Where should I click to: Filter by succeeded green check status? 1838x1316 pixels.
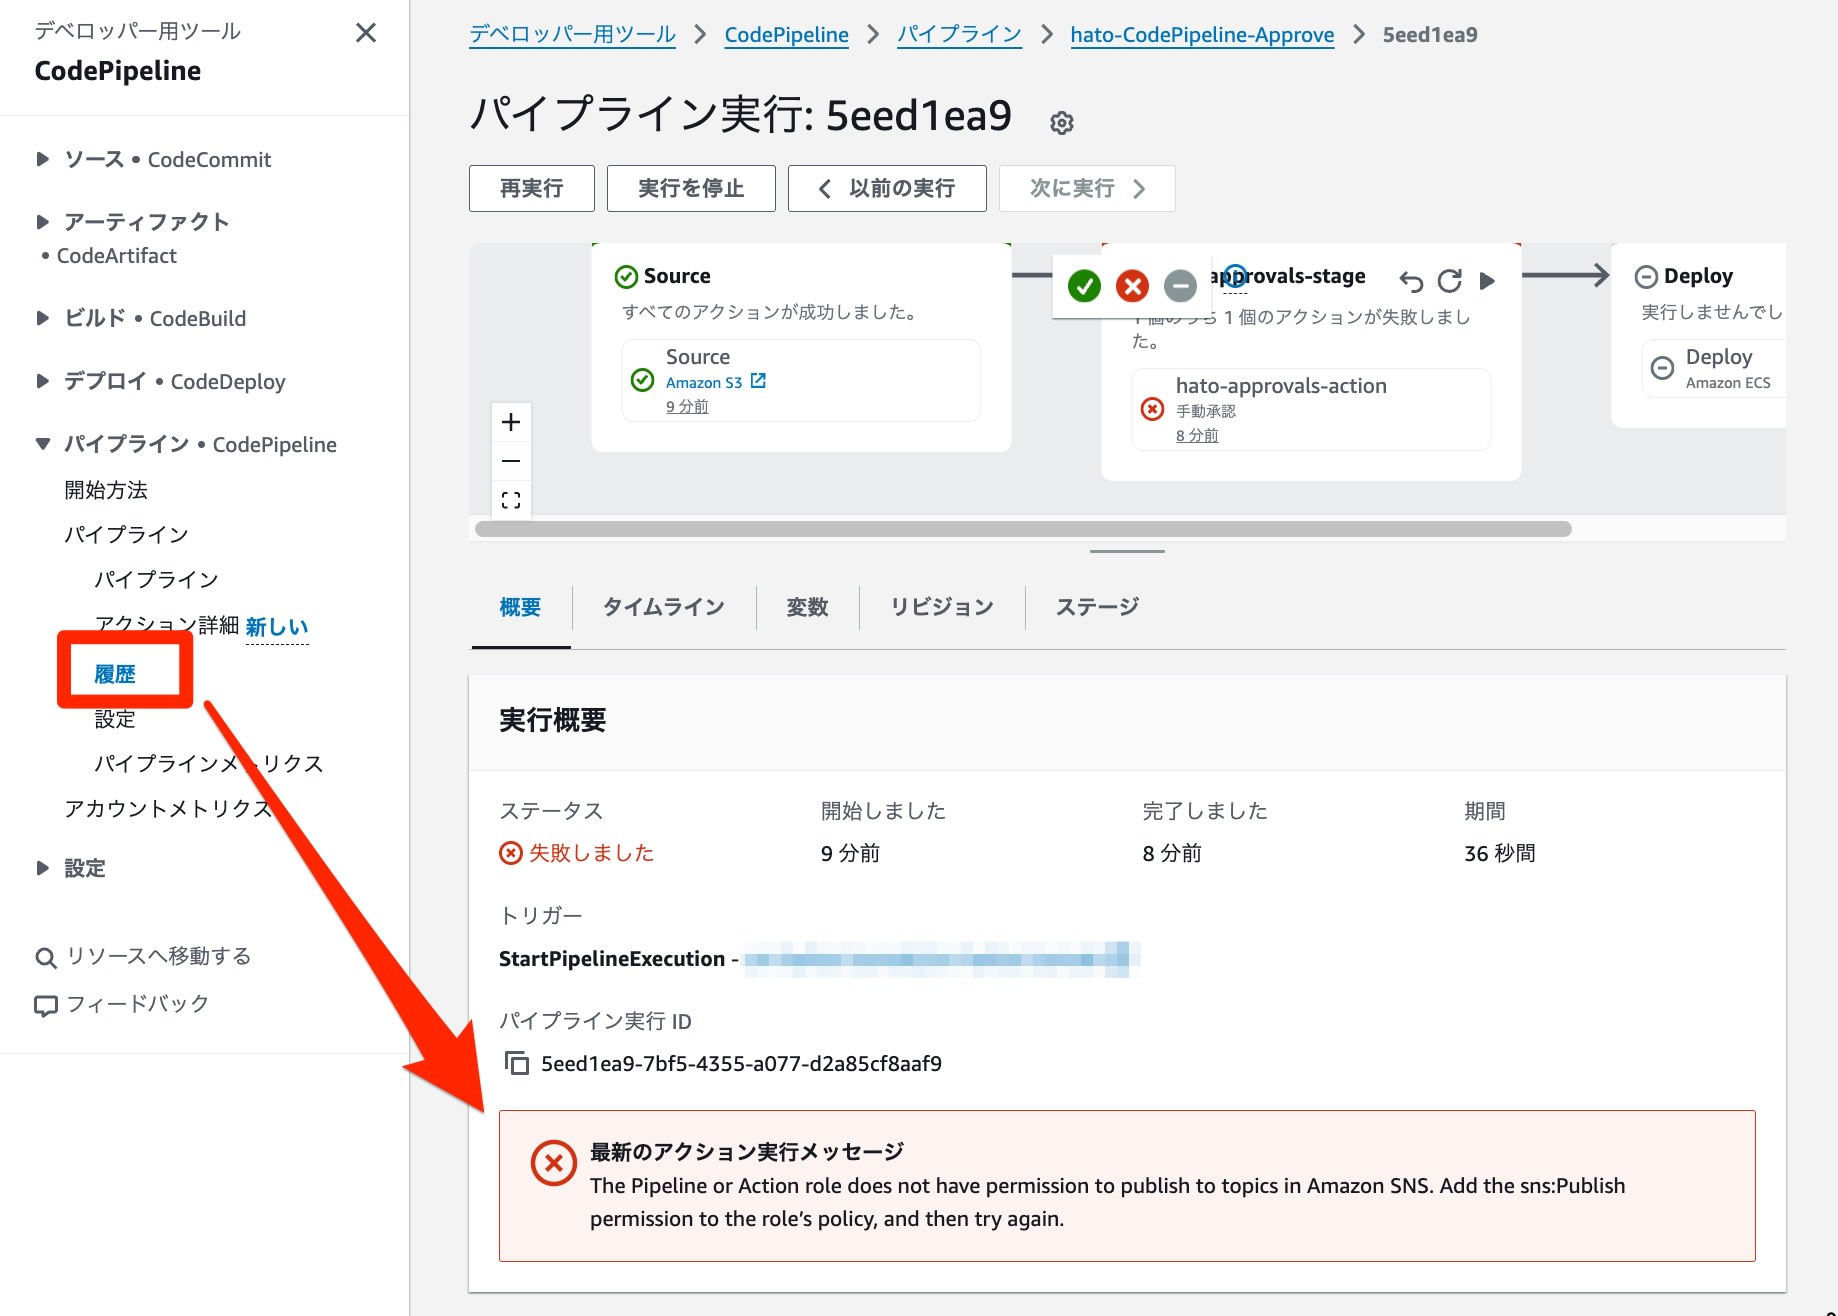(x=1084, y=286)
